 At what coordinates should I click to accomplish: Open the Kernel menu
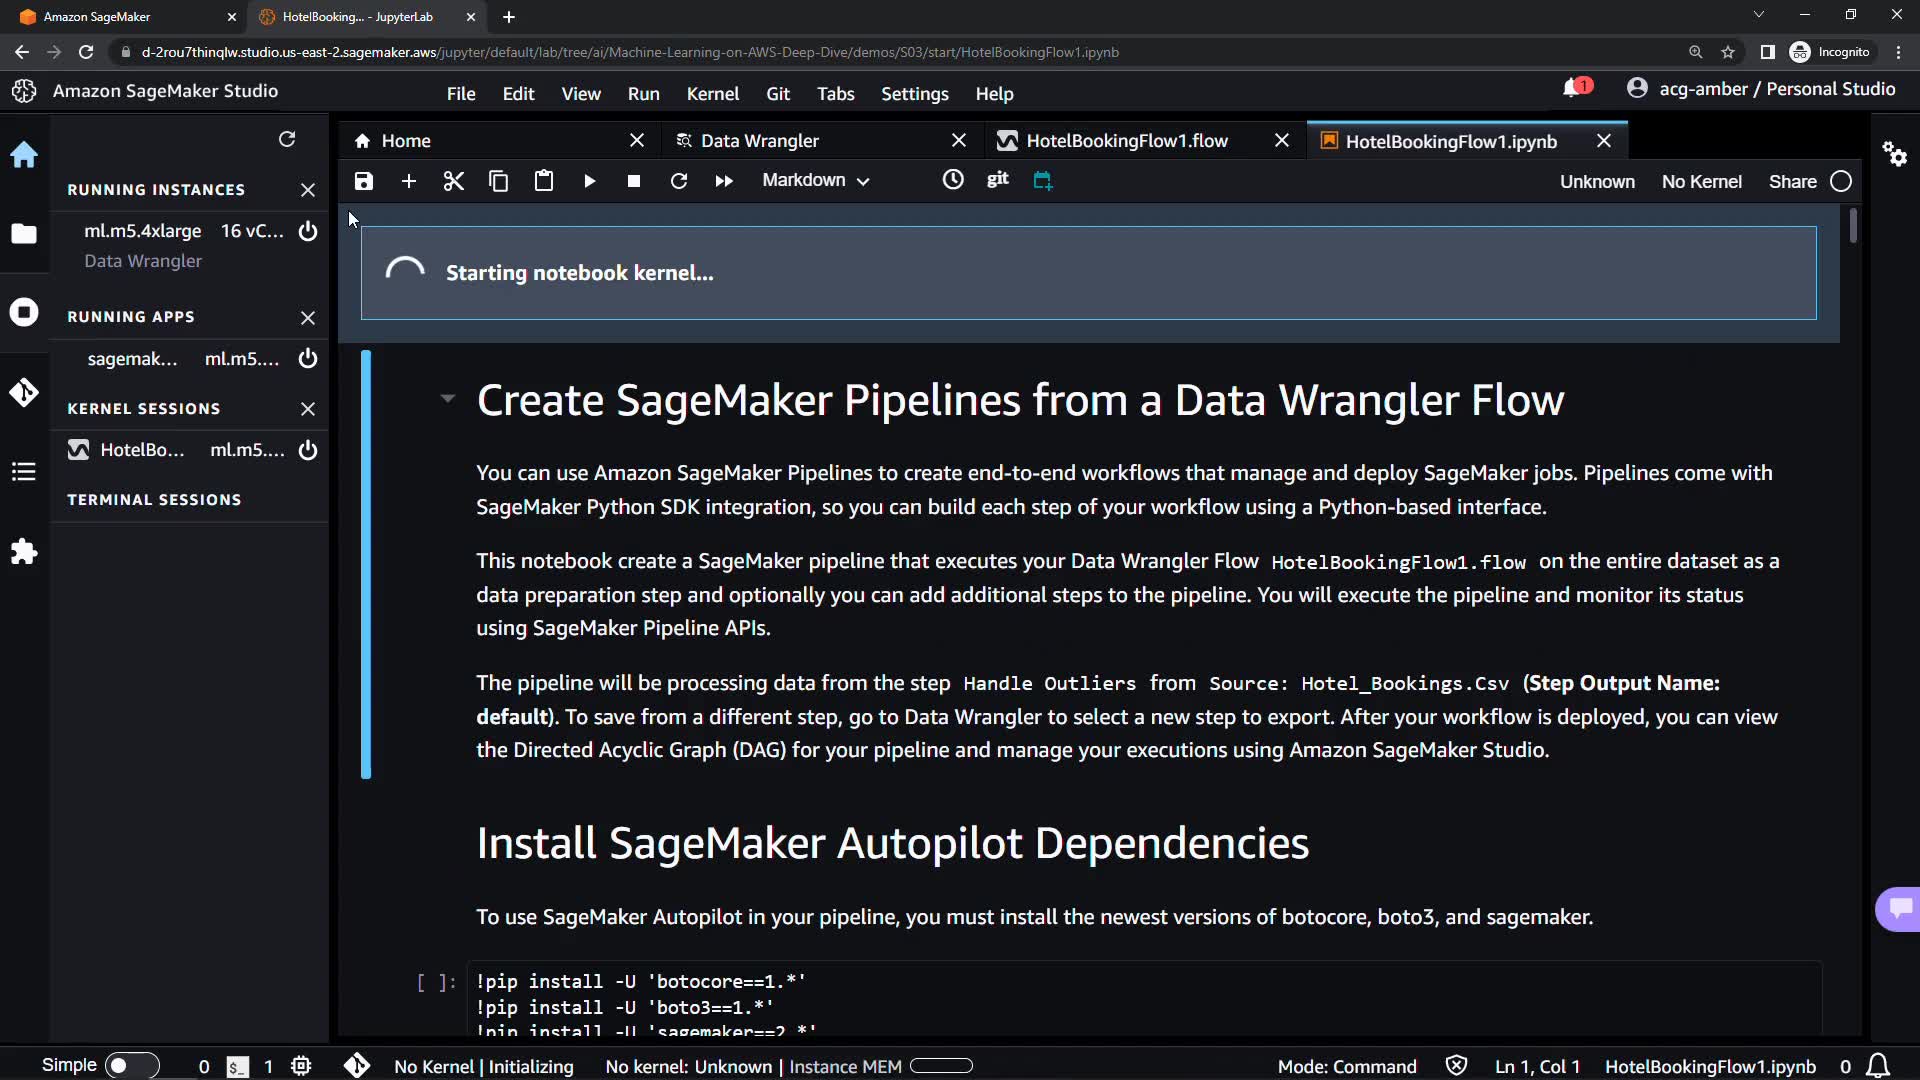[712, 94]
